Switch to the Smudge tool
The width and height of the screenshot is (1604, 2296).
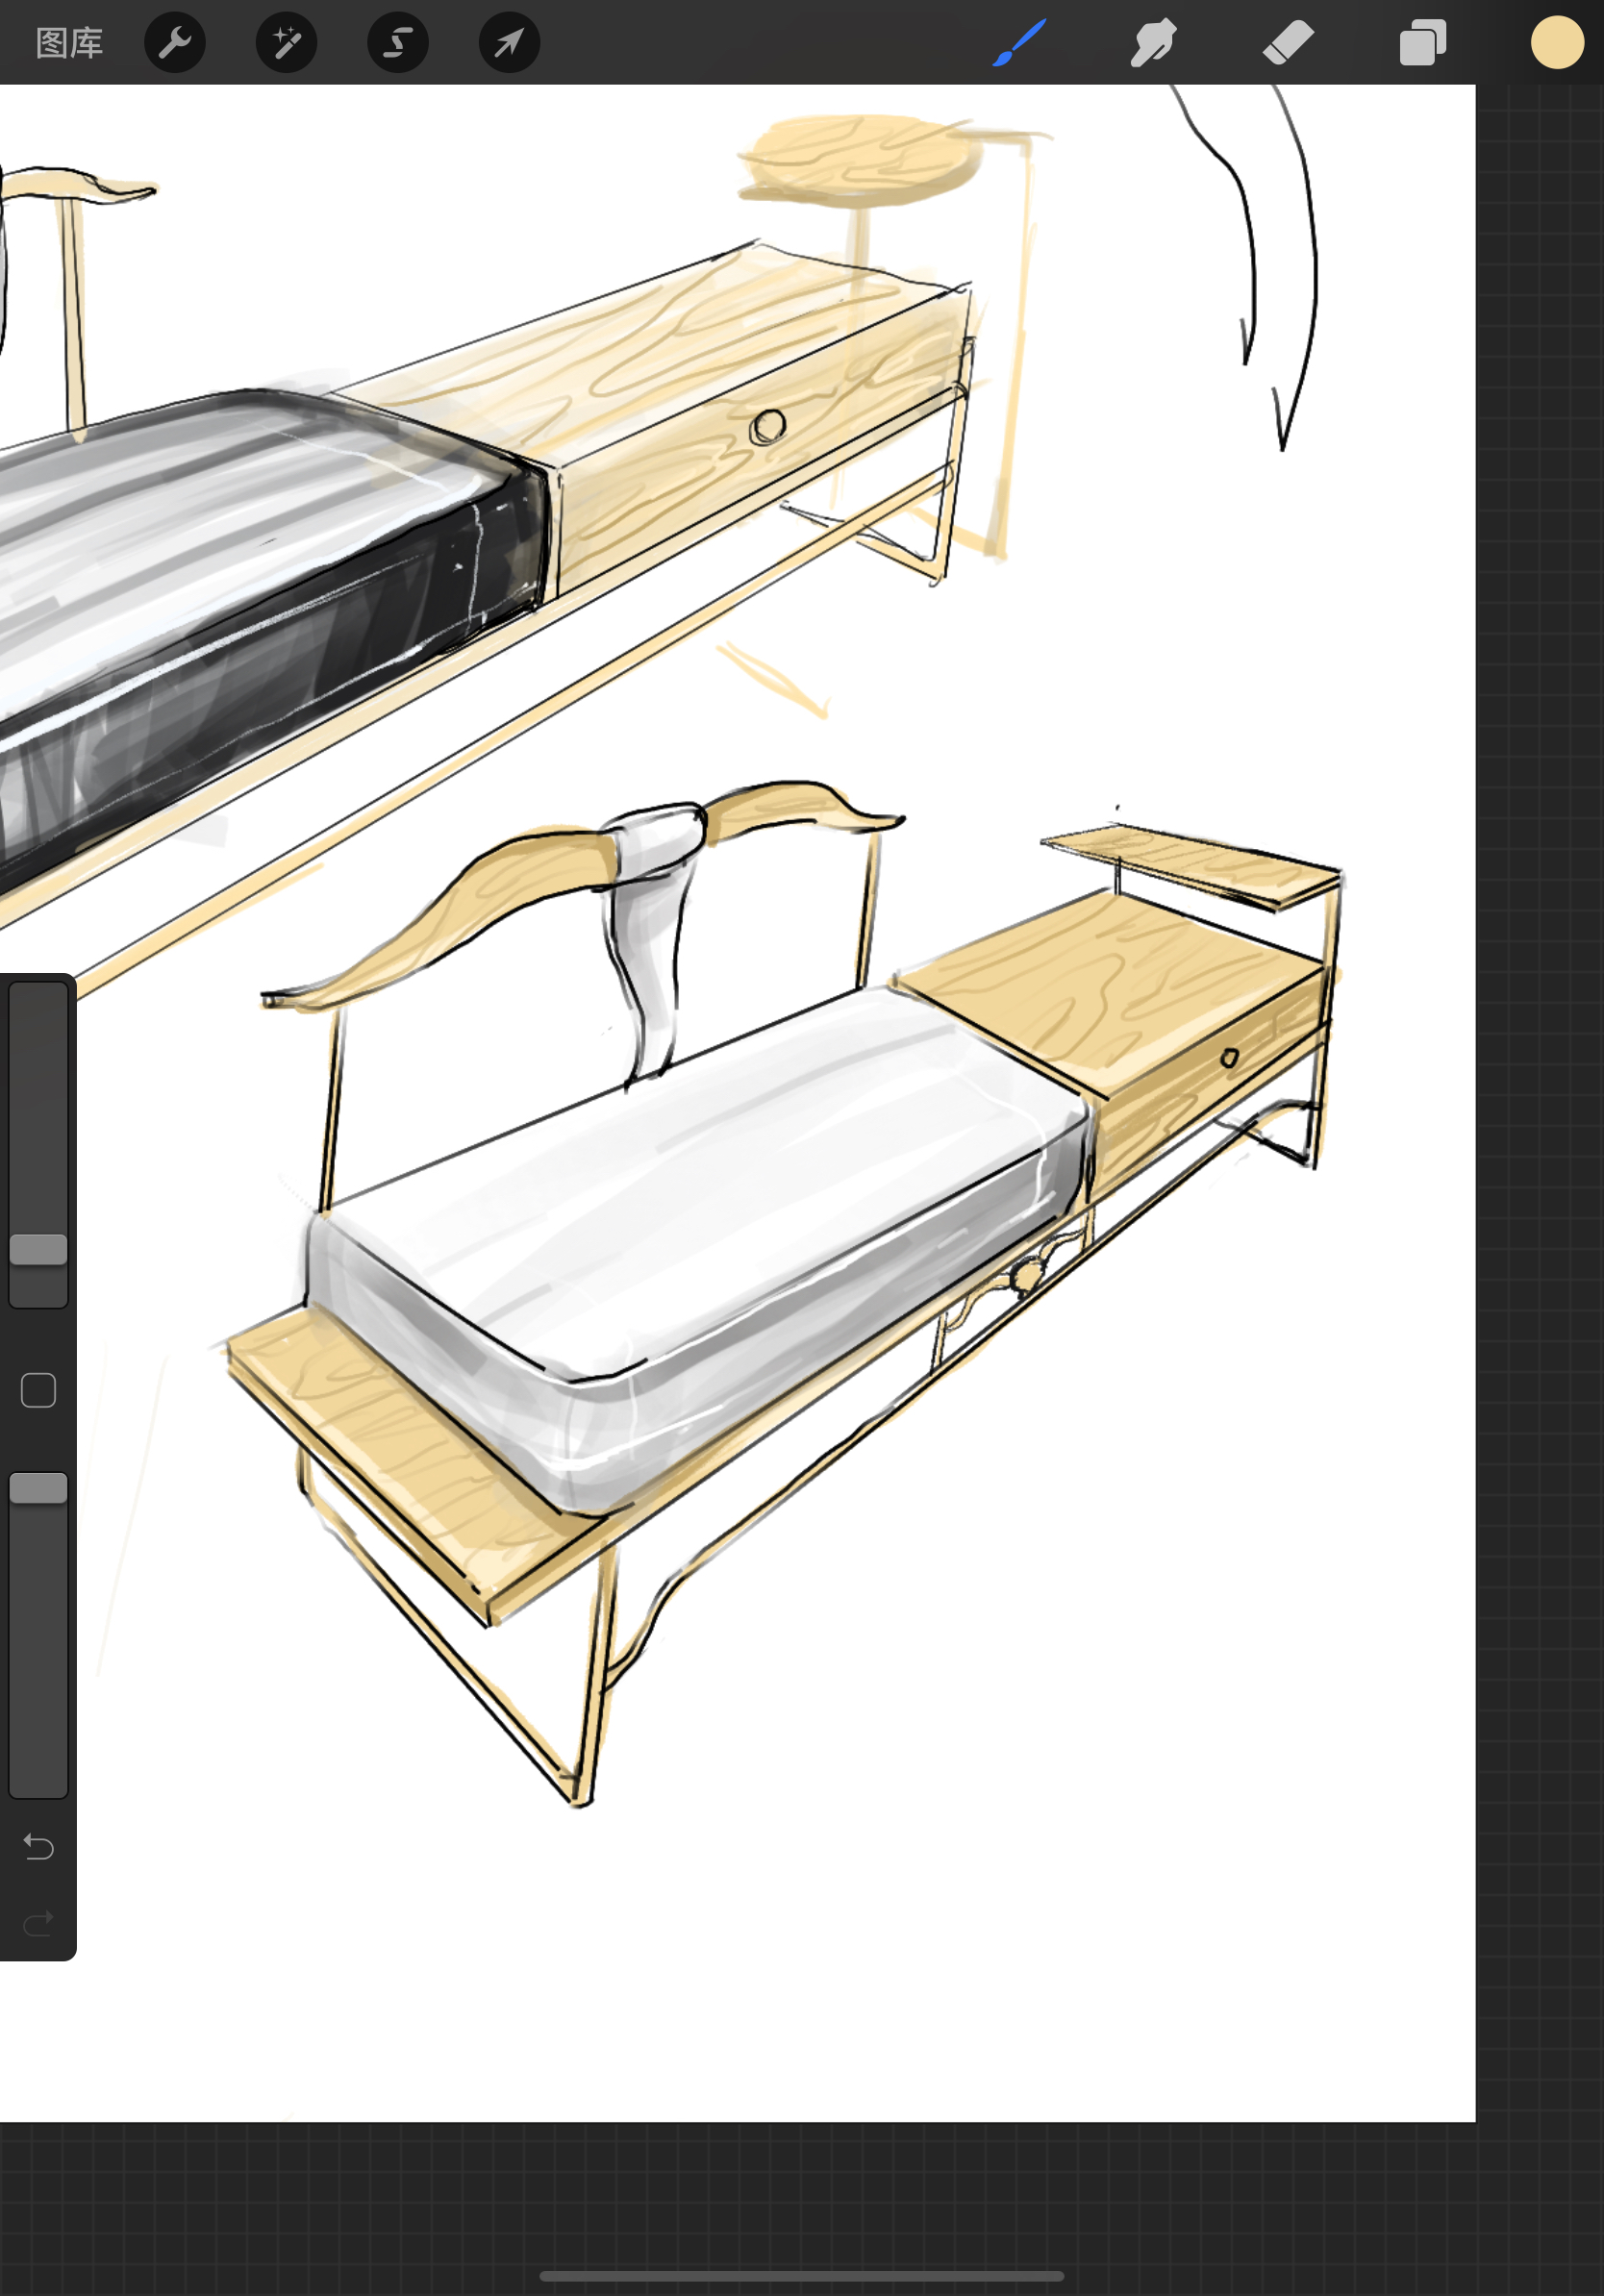click(1152, 42)
